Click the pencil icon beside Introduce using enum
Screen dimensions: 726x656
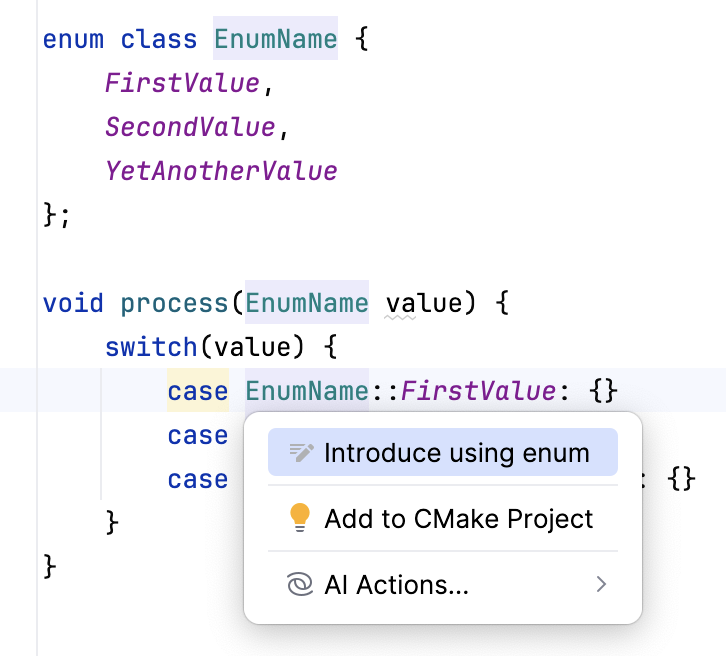tap(301, 453)
